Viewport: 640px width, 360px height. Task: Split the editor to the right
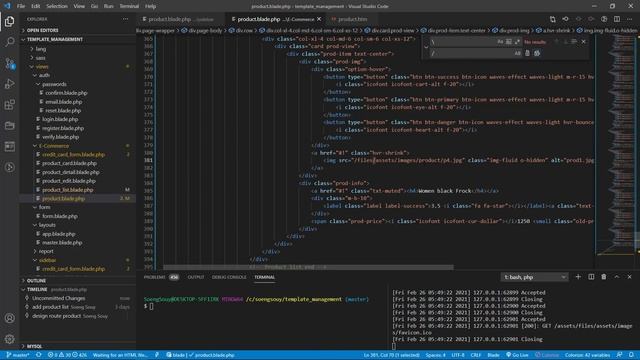tap(617, 19)
